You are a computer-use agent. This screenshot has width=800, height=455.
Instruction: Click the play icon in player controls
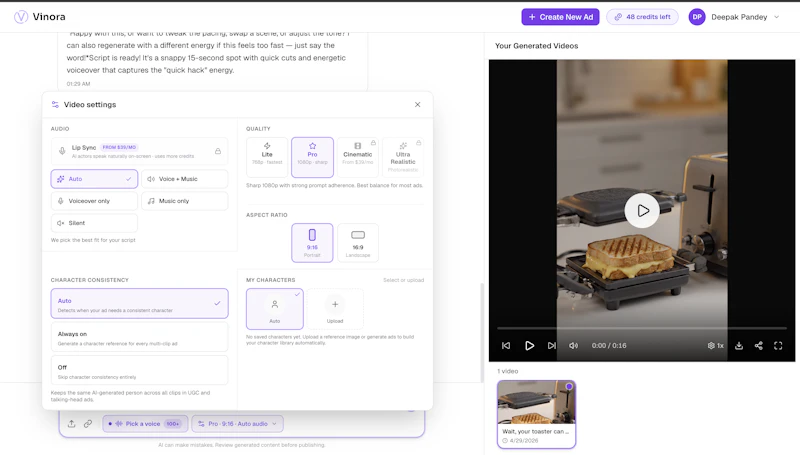click(x=529, y=345)
